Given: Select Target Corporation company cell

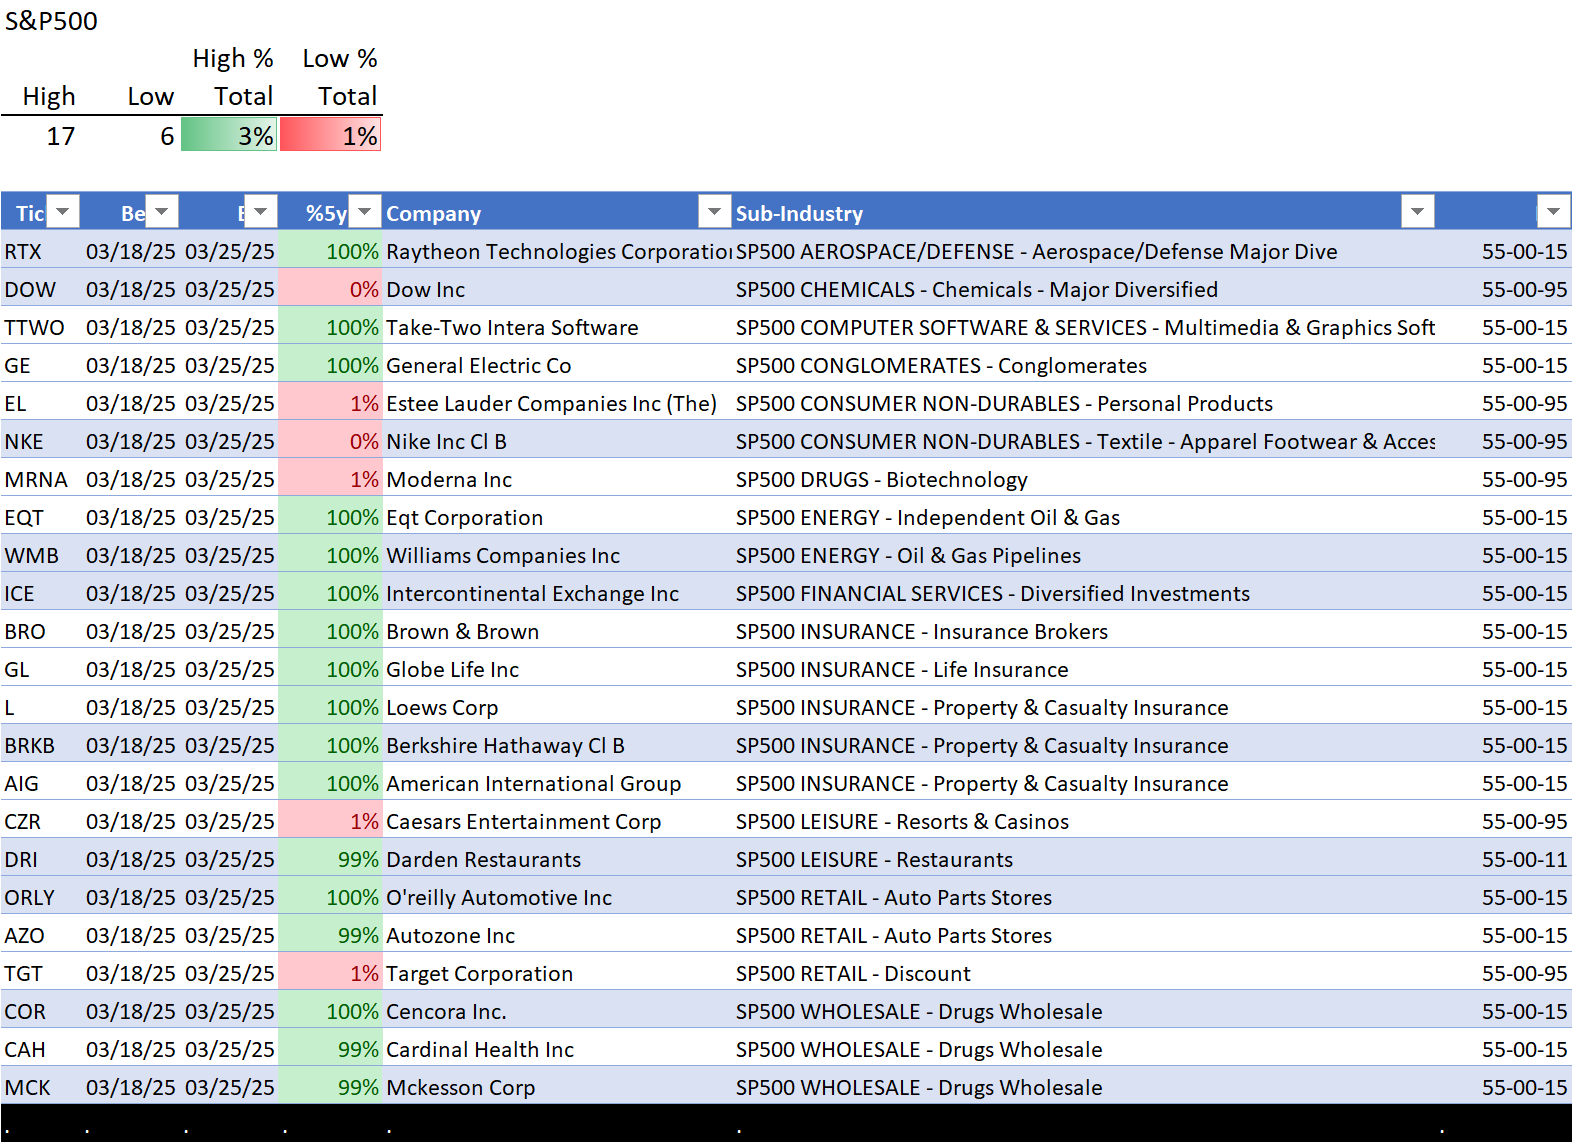Looking at the screenshot, I should (557, 973).
